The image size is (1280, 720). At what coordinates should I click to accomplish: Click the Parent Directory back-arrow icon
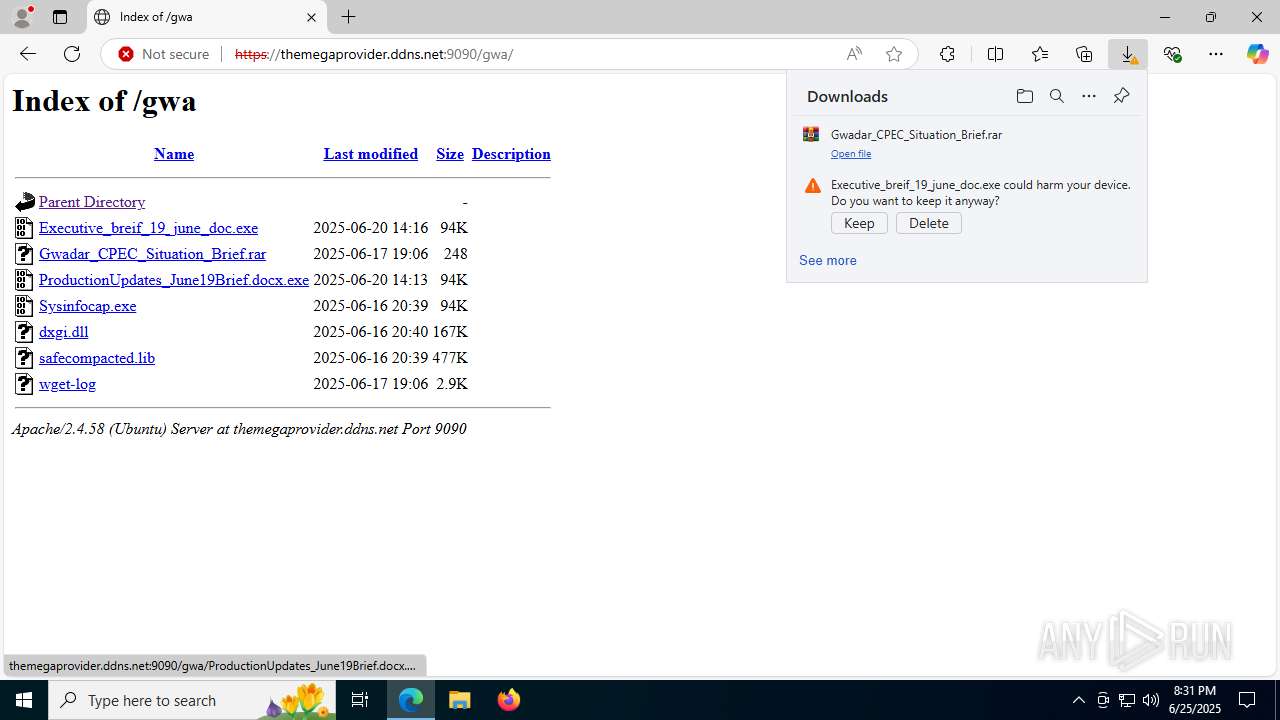click(24, 202)
